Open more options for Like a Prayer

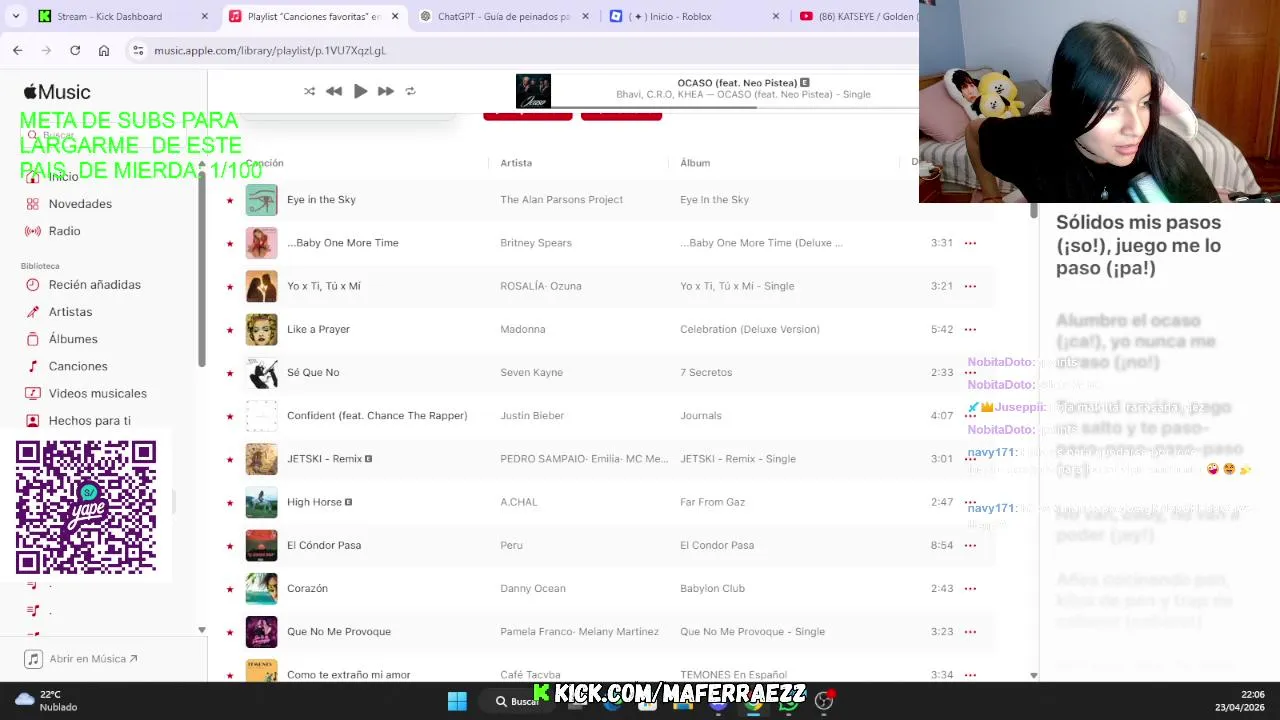click(x=970, y=329)
